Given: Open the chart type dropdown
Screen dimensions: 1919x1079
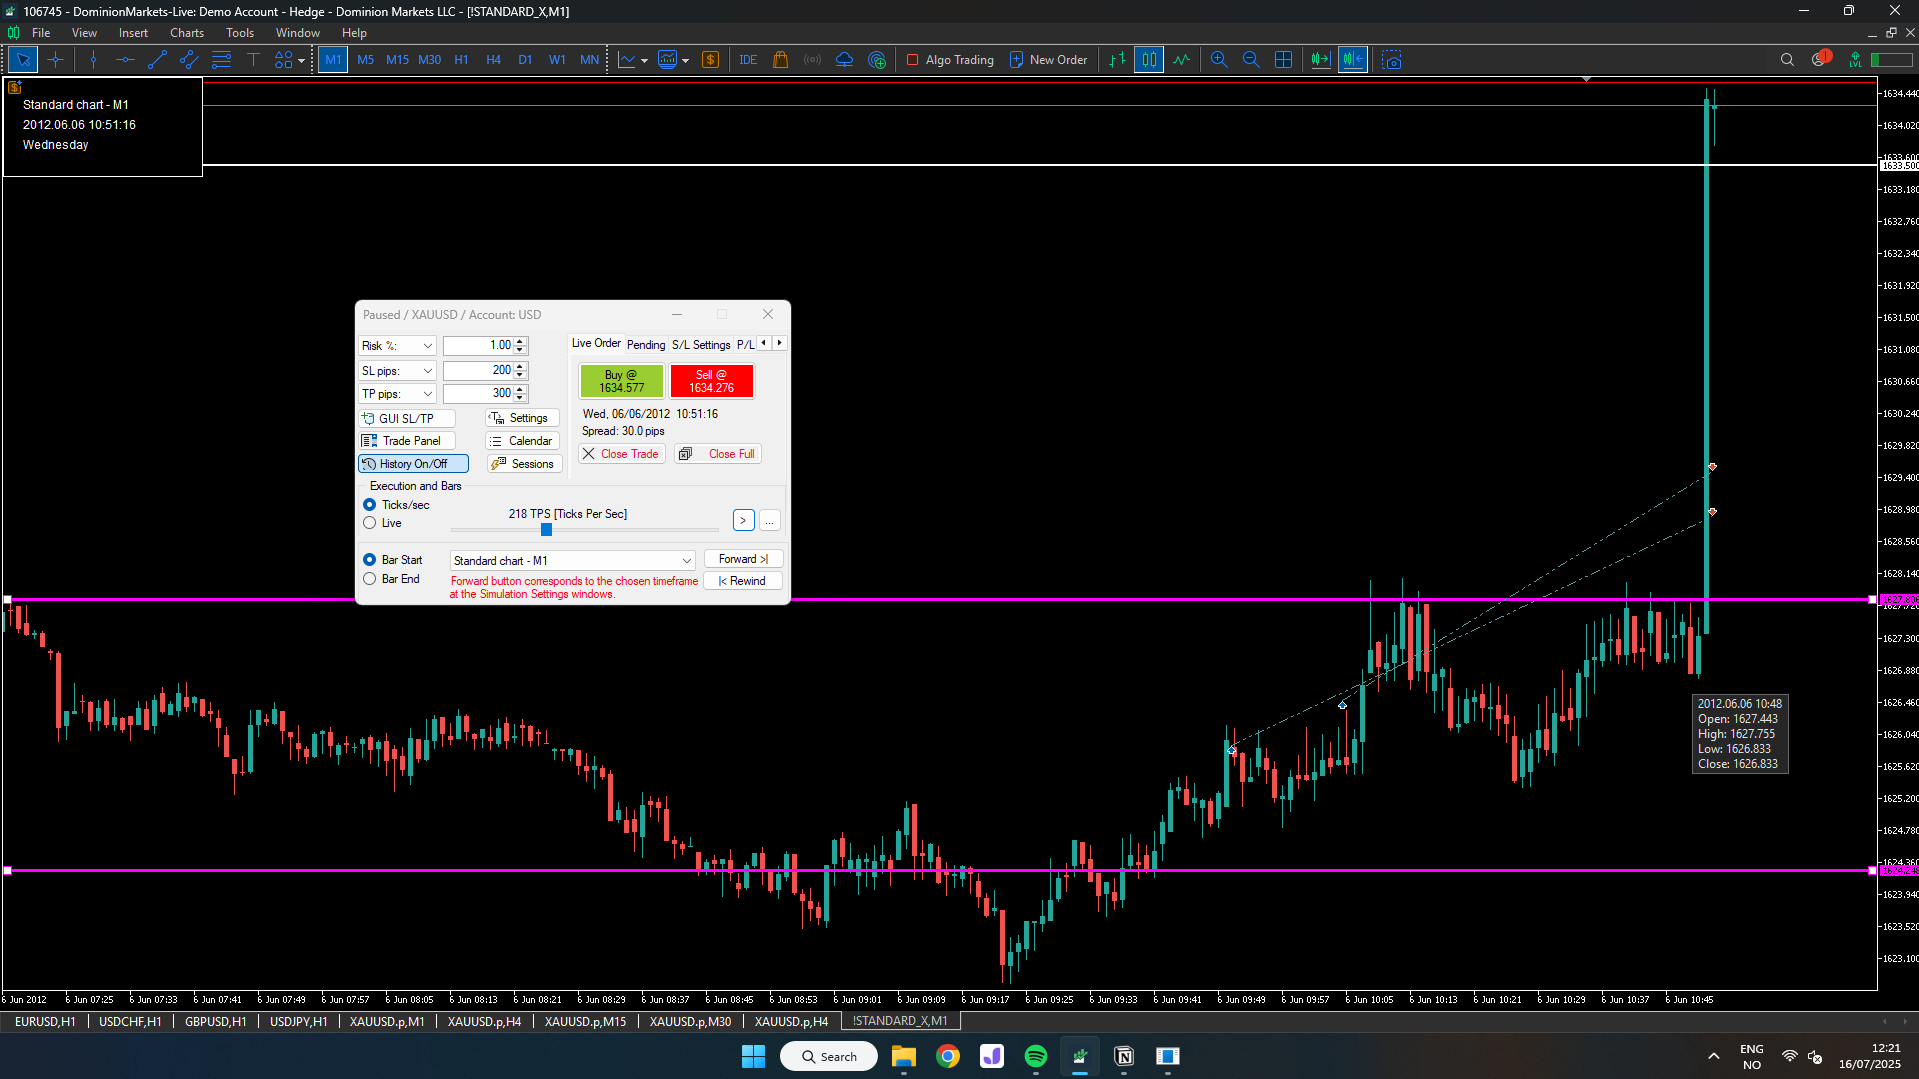Looking at the screenshot, I should point(632,60).
